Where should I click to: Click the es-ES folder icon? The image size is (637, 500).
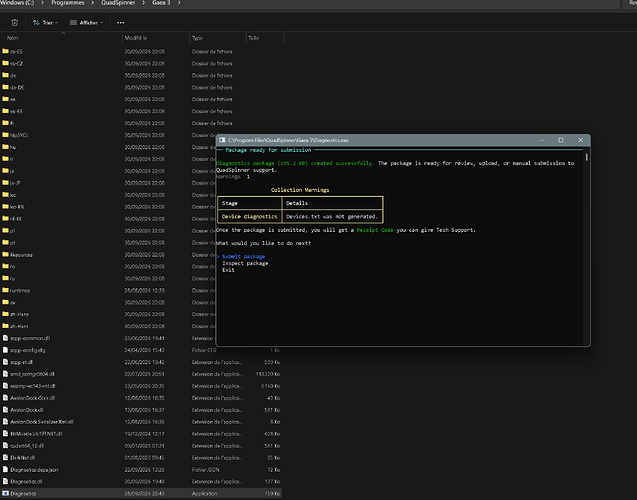click(5, 111)
